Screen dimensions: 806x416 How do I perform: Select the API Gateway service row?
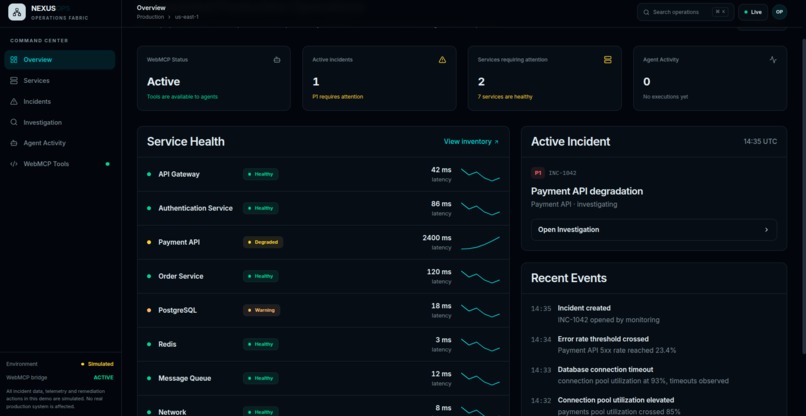[323, 174]
